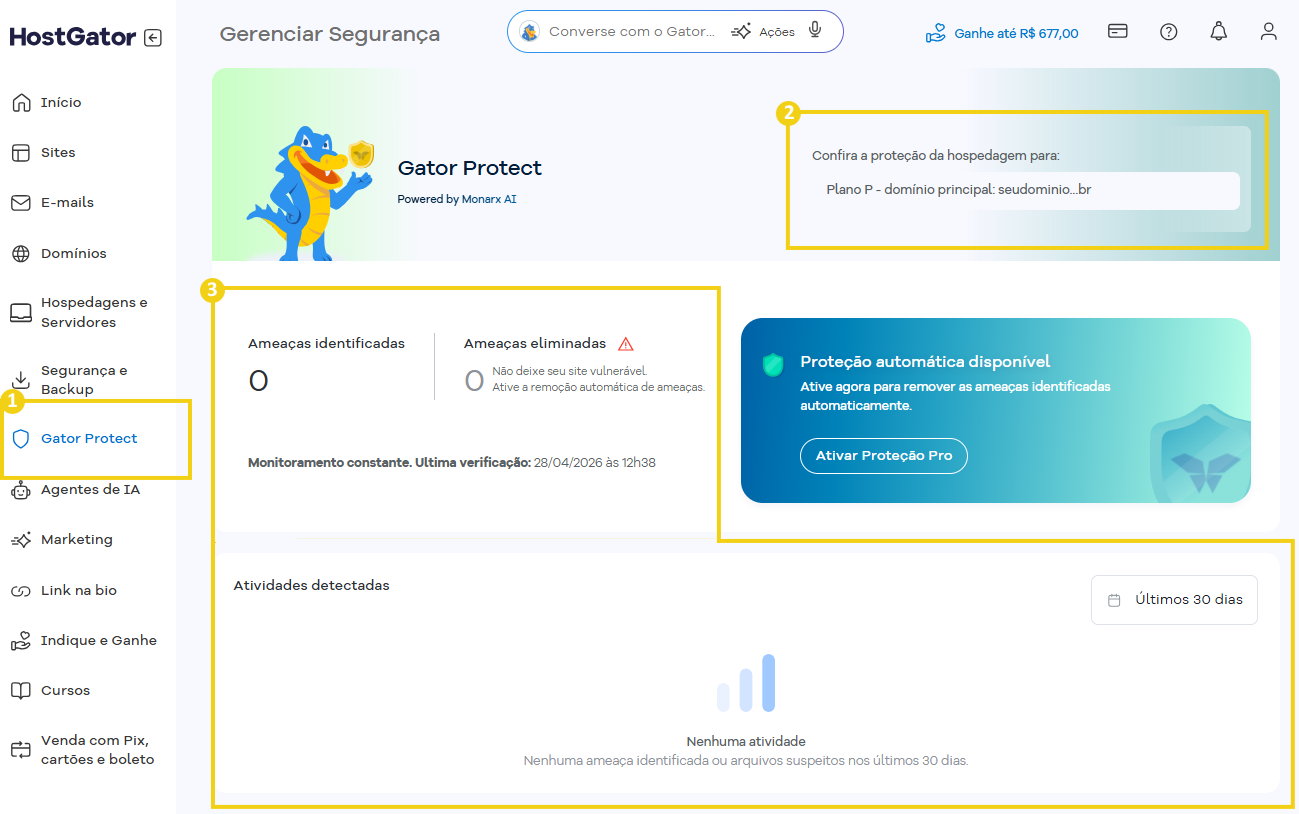Image resolution: width=1299 pixels, height=814 pixels.
Task: Click the Ameaças identificadas label
Action: pyautogui.click(x=326, y=343)
